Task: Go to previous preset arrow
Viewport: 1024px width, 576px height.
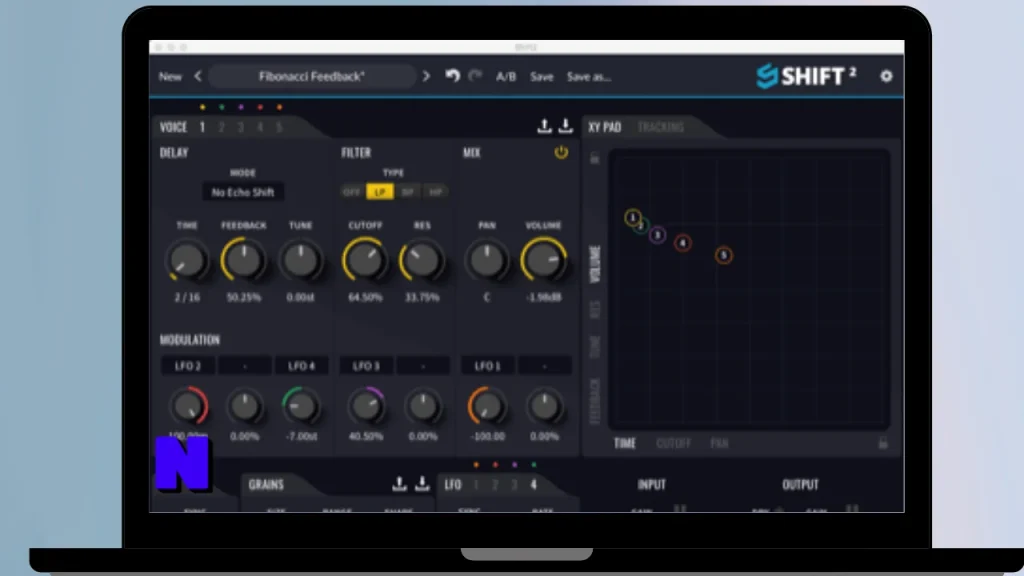Action: [198, 76]
